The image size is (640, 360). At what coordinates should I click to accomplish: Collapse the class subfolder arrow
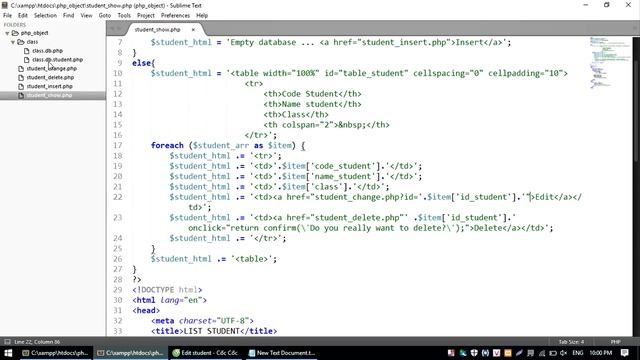tap(13, 42)
